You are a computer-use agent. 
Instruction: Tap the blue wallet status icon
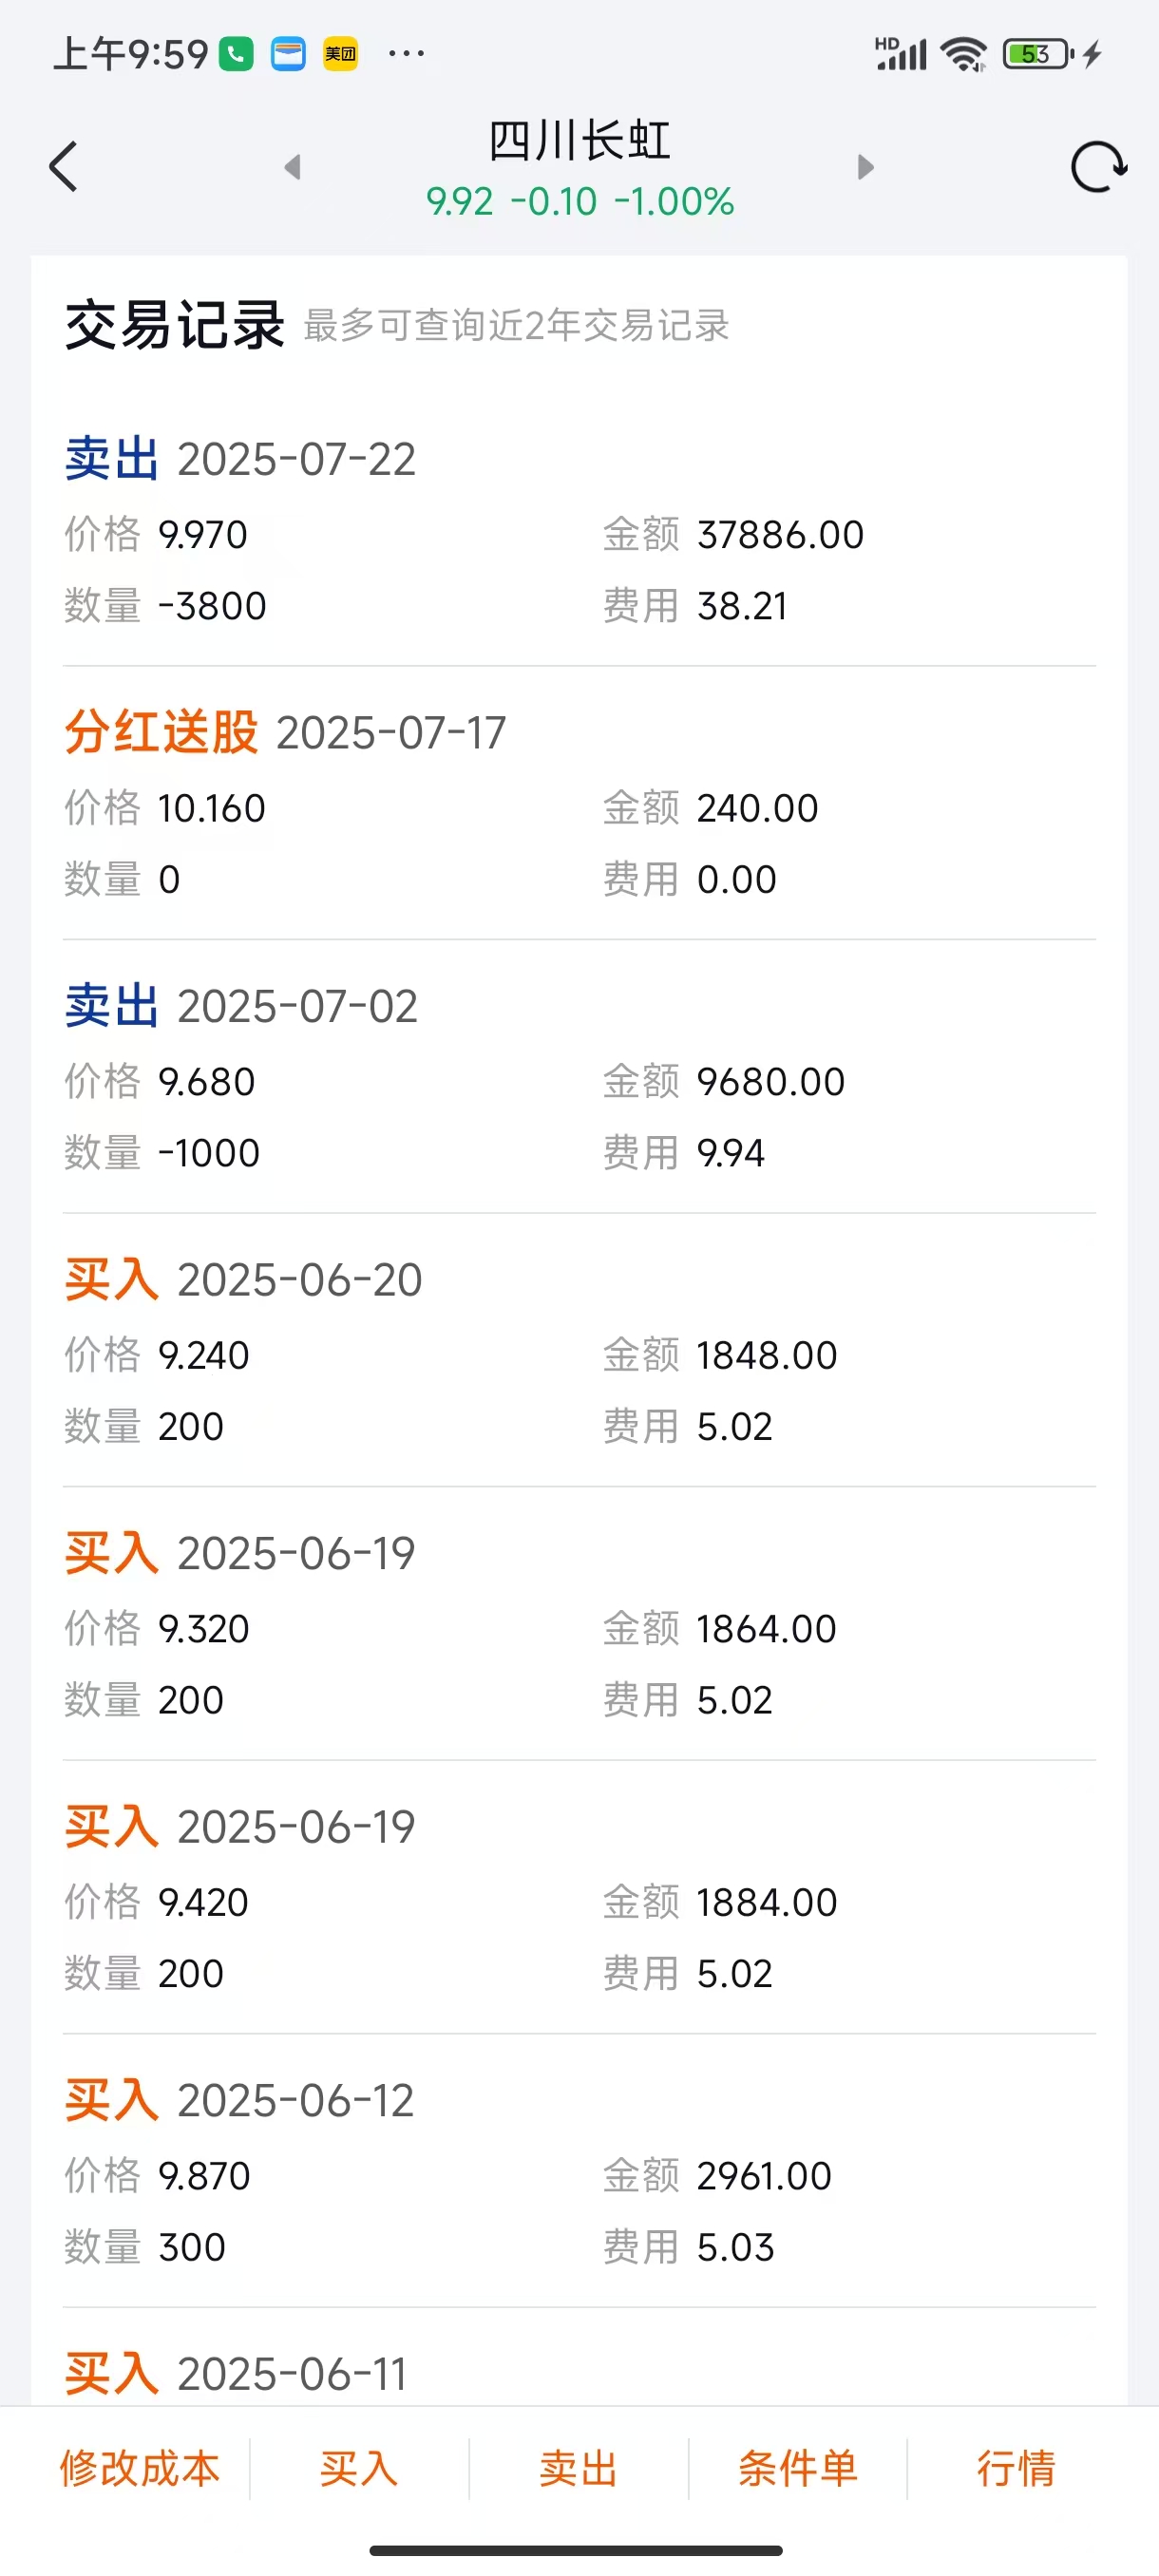pos(289,54)
